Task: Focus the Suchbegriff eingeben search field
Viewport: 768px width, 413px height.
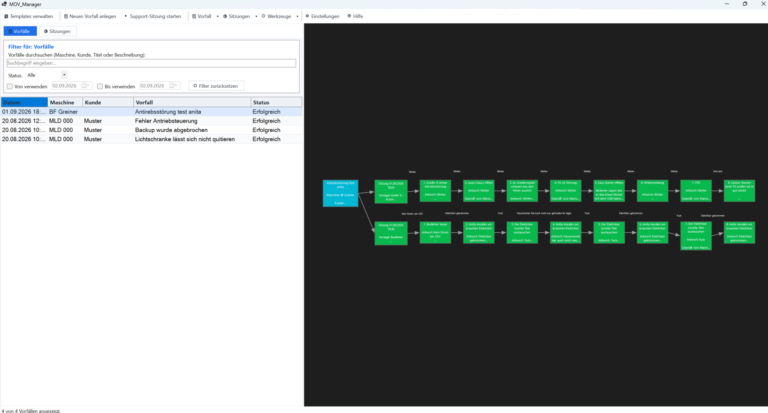Action: tap(151, 63)
